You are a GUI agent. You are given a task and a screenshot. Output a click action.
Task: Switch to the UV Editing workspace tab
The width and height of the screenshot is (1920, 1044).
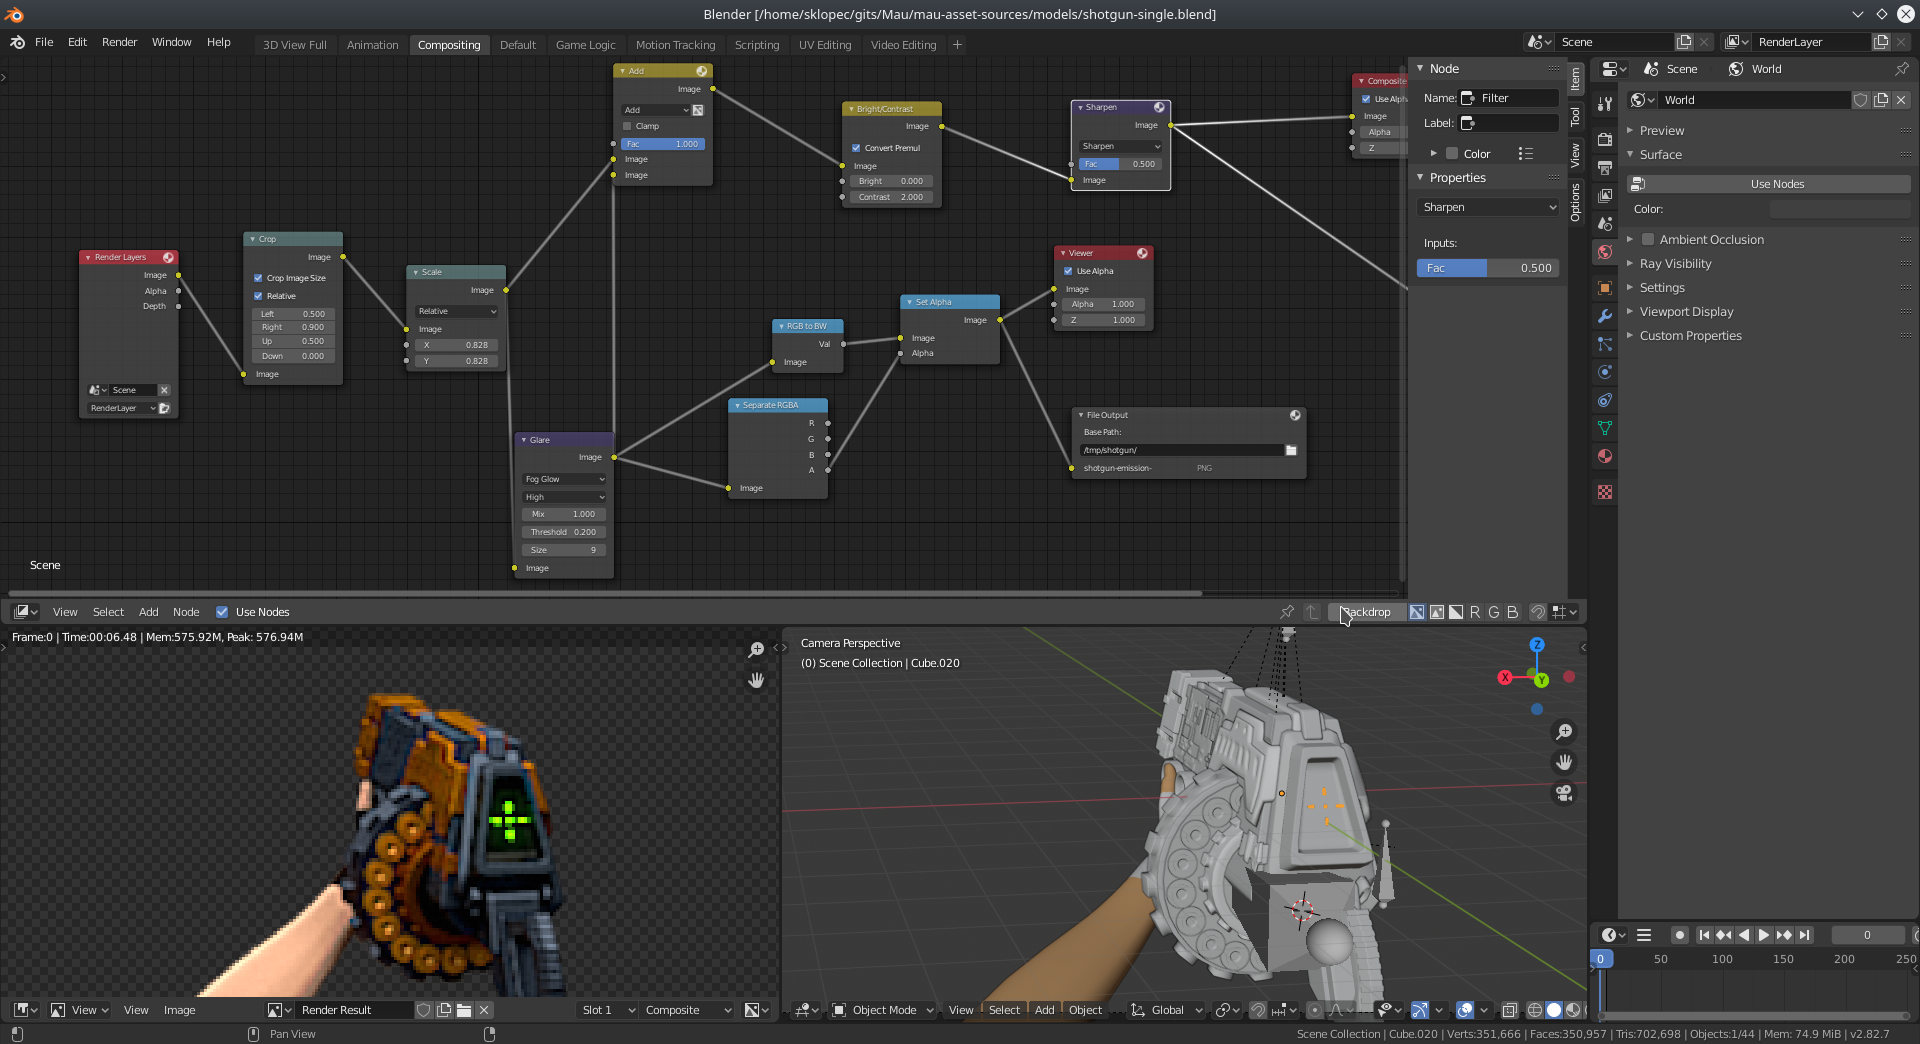coord(825,45)
